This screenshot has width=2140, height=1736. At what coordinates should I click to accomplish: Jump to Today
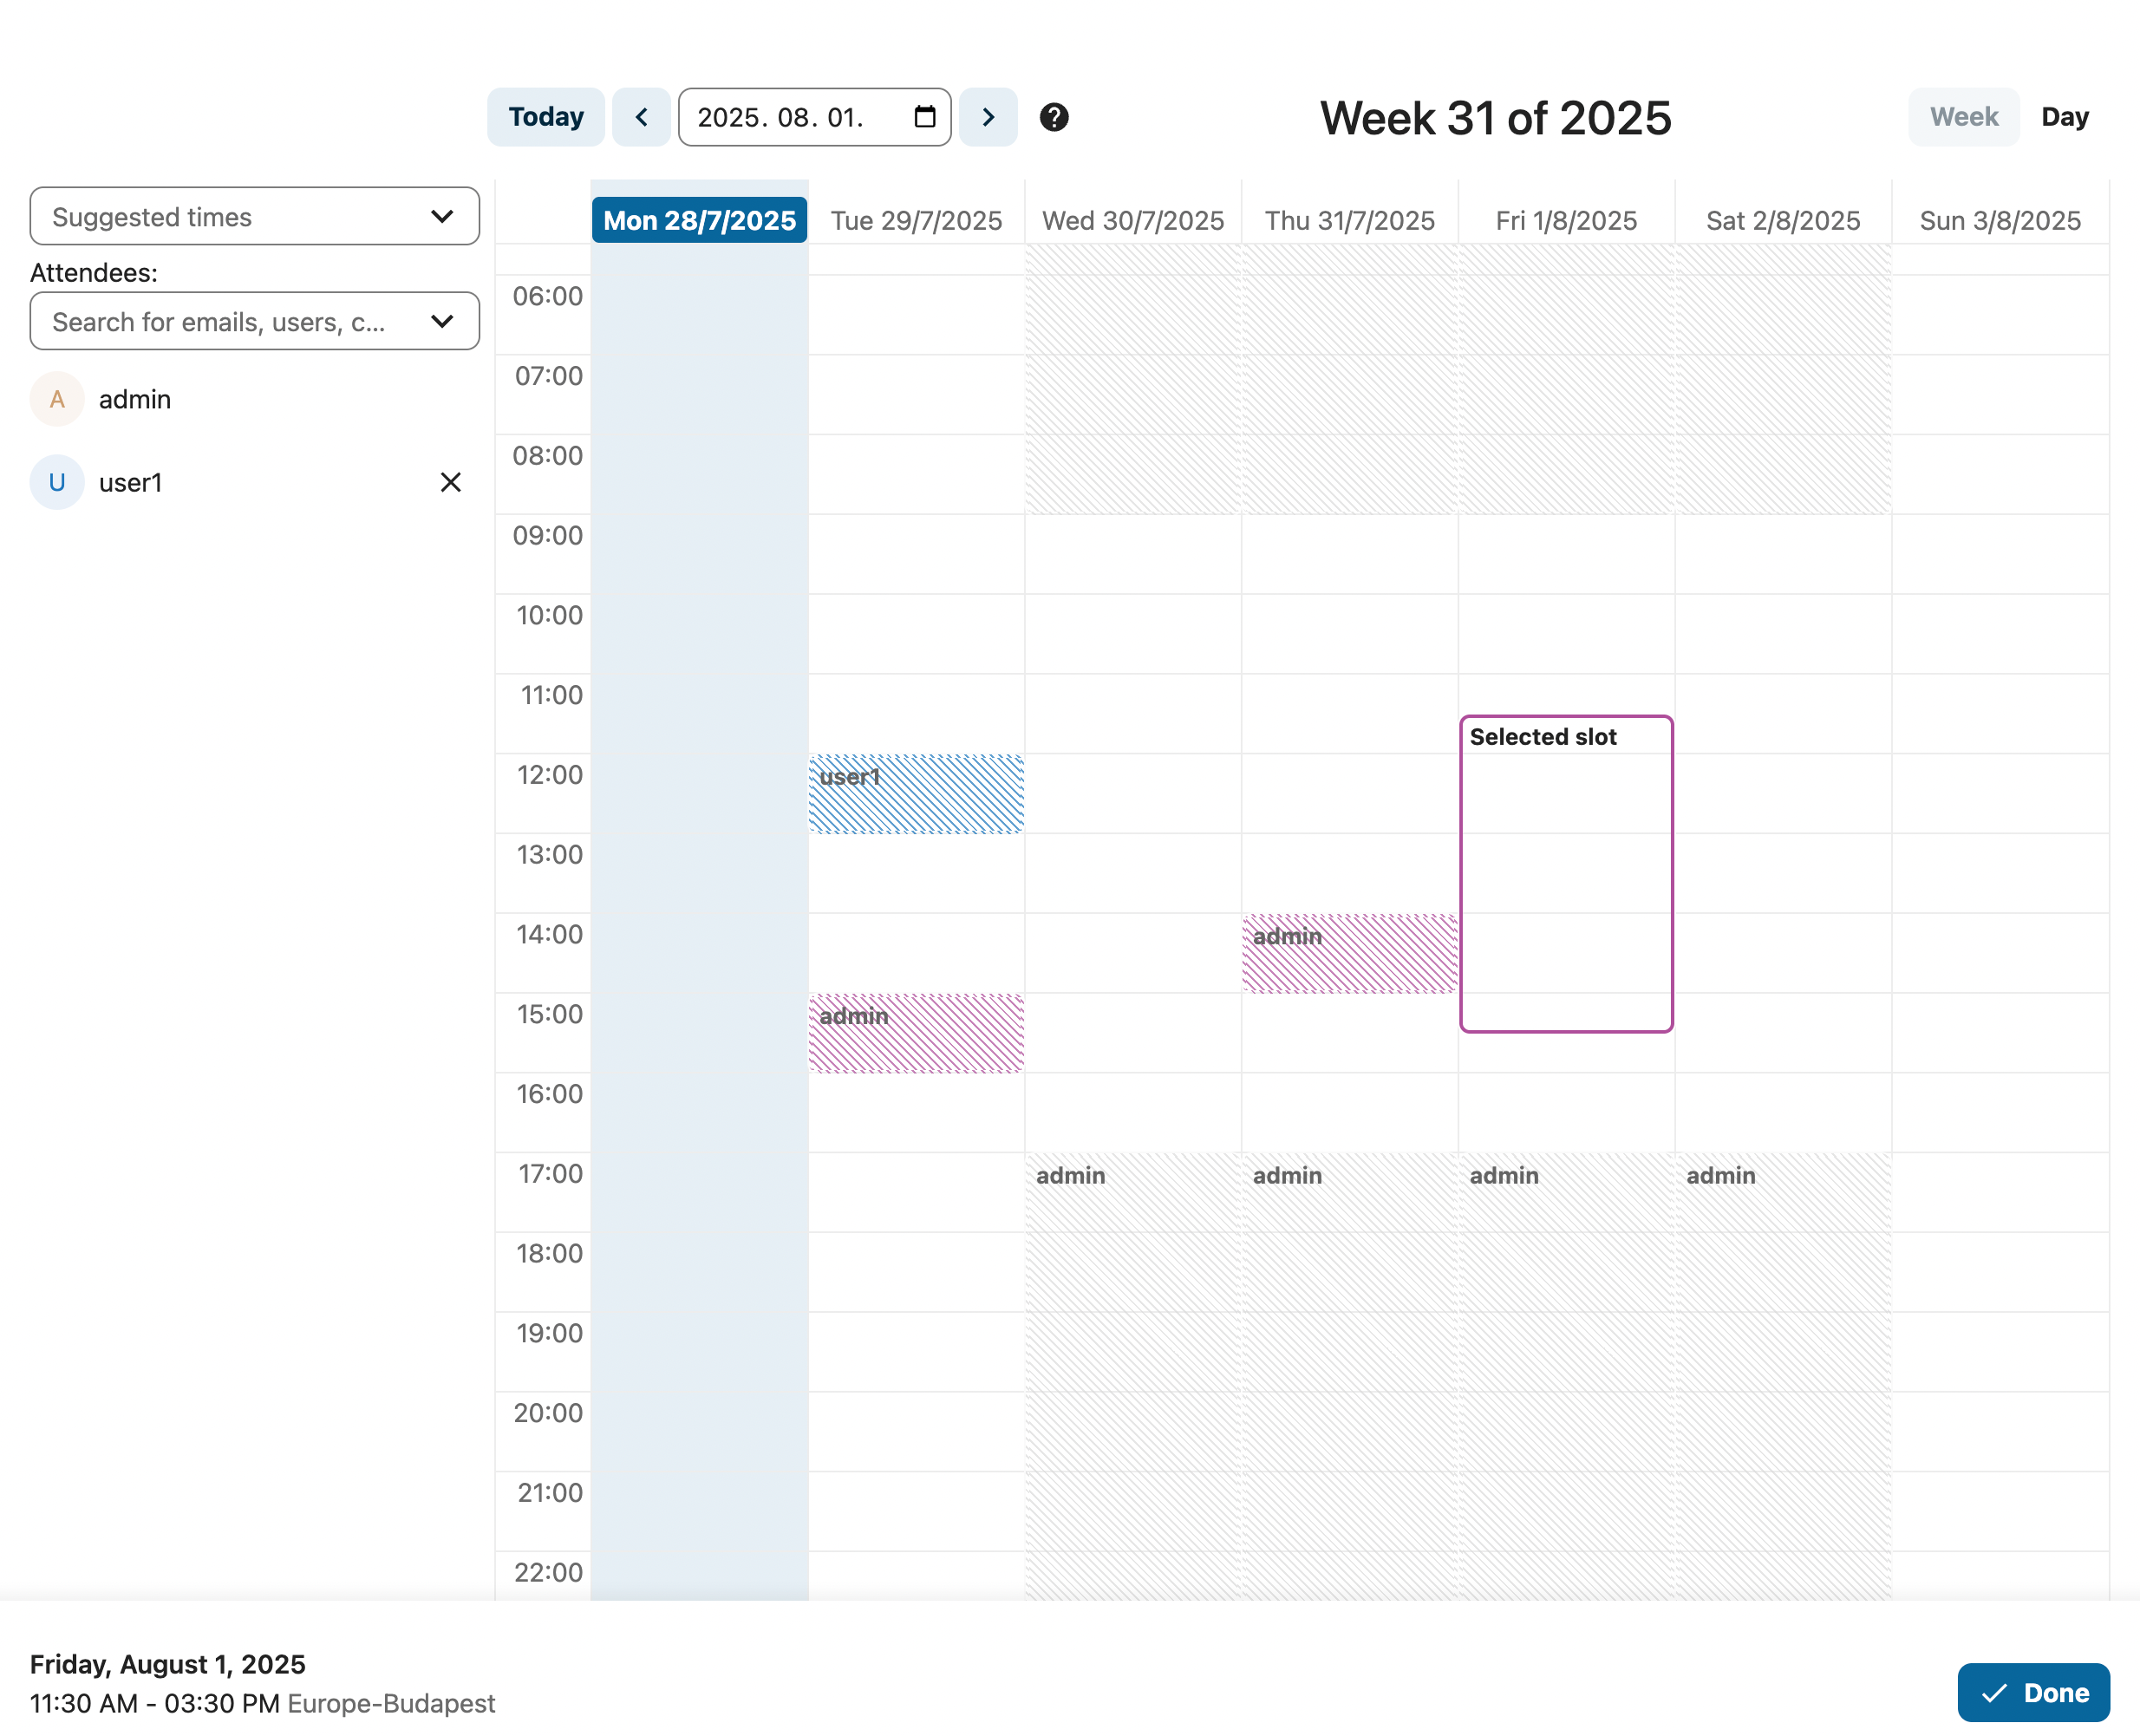pos(546,117)
